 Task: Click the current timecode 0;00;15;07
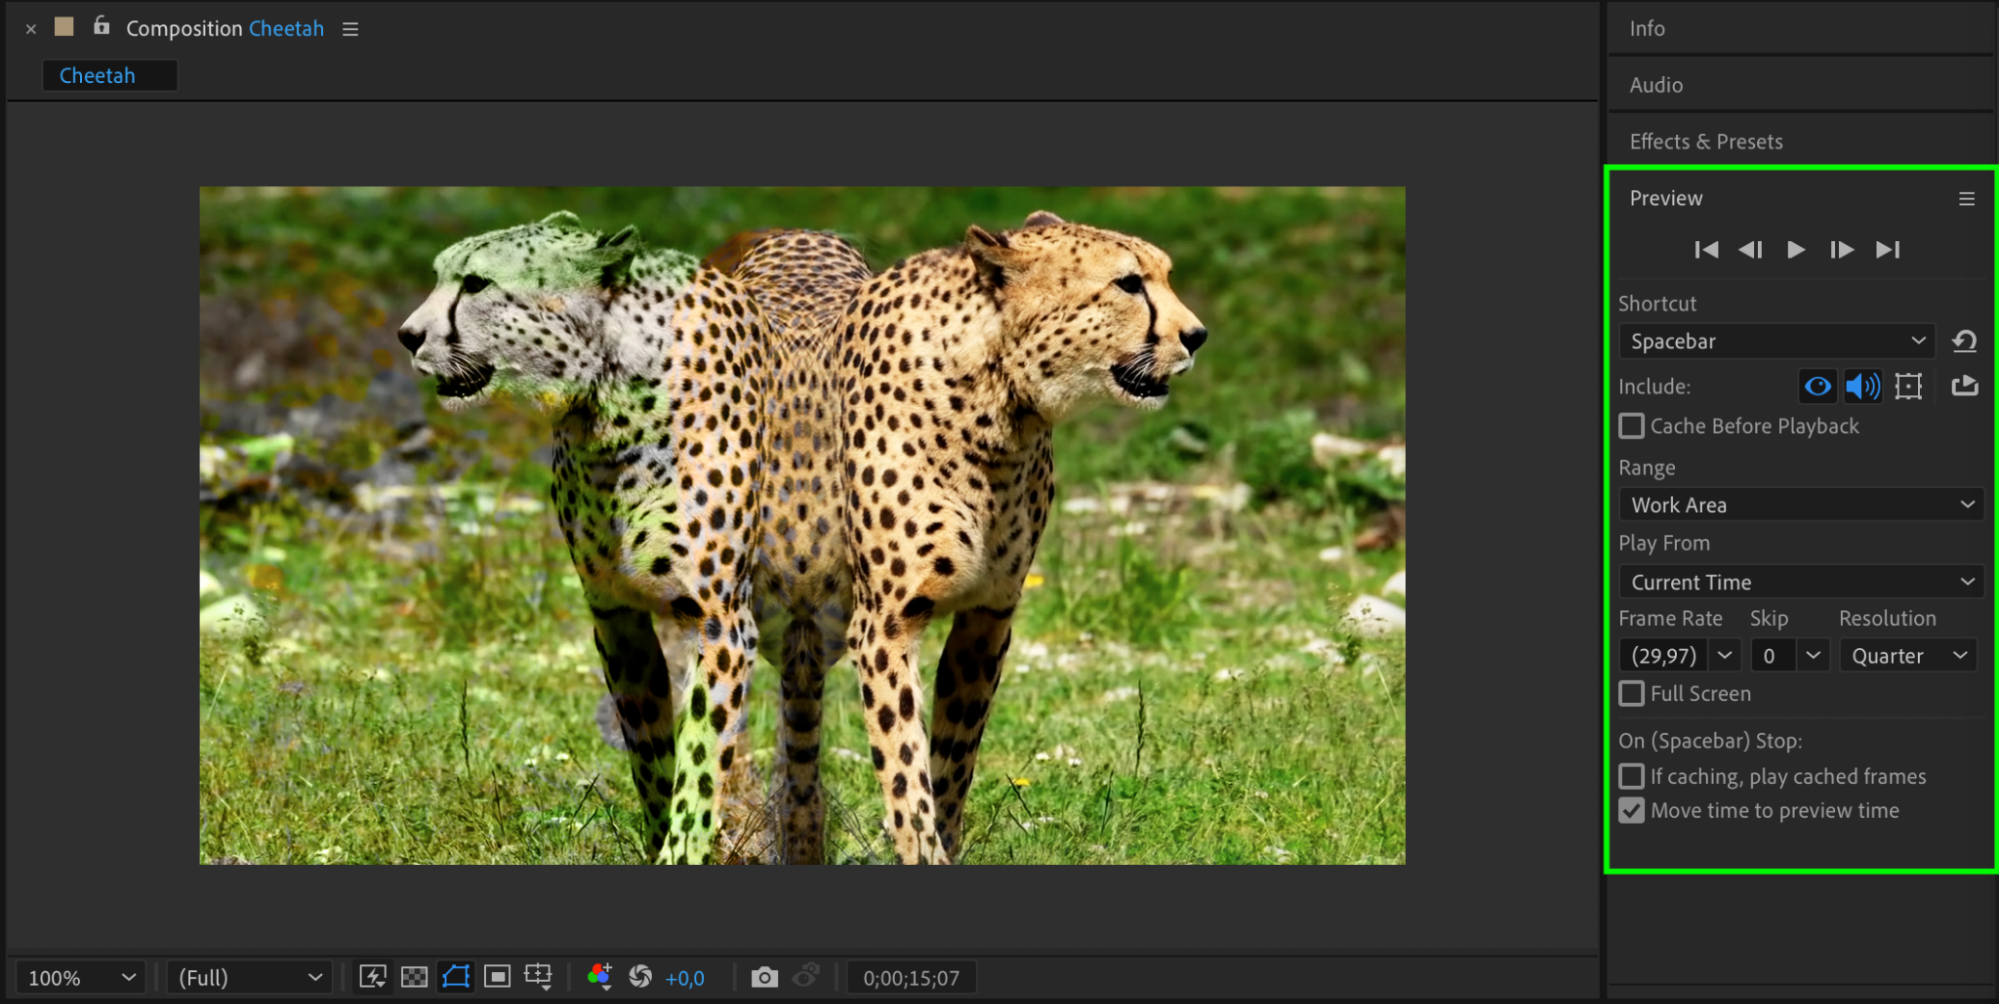pos(911,978)
